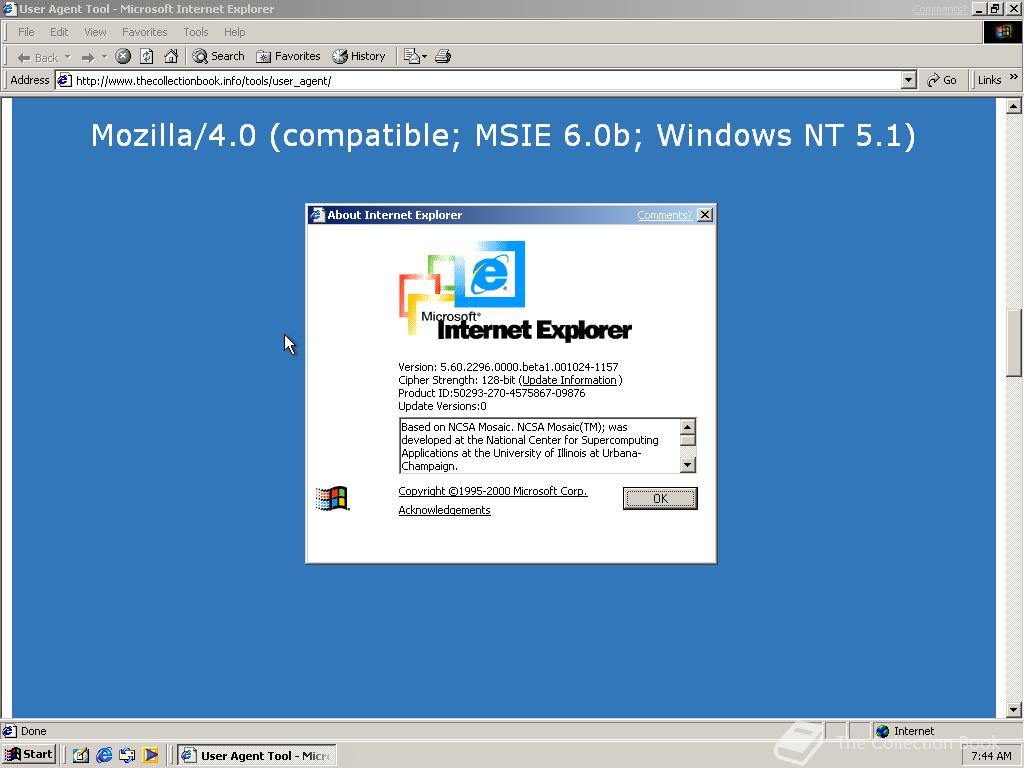Open the File menu

point(26,32)
